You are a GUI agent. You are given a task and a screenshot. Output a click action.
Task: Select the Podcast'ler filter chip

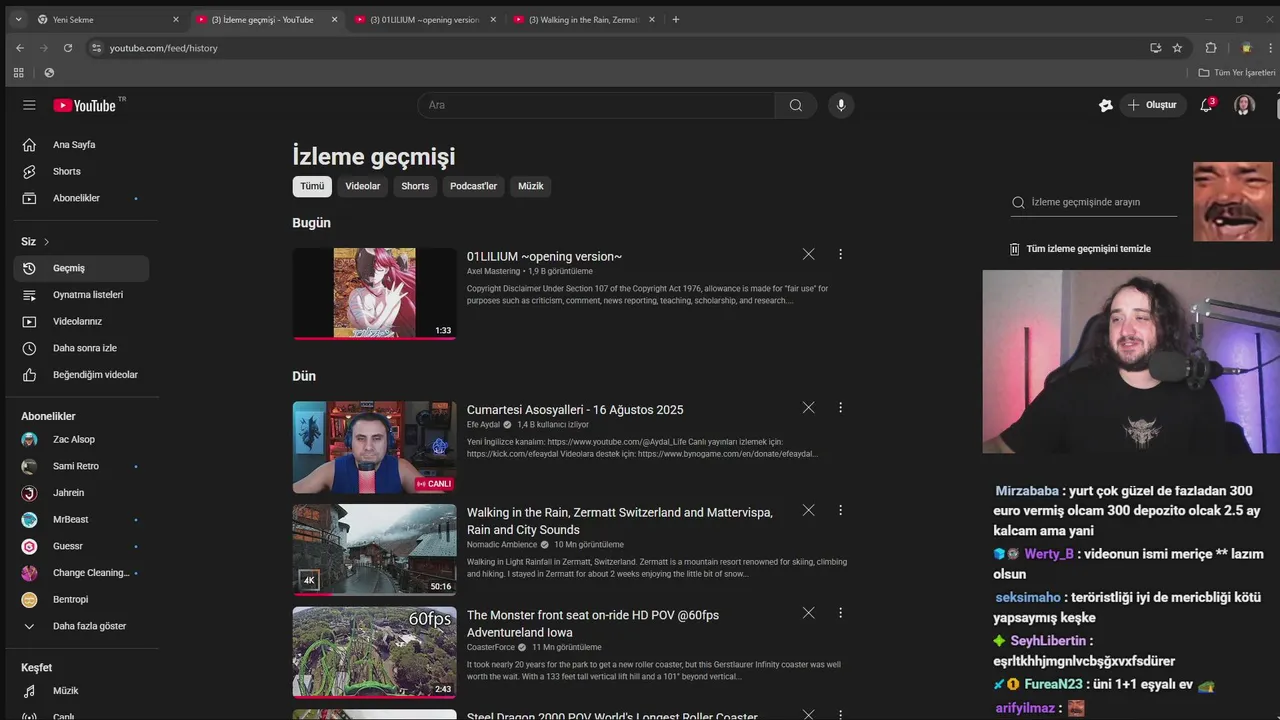(473, 186)
